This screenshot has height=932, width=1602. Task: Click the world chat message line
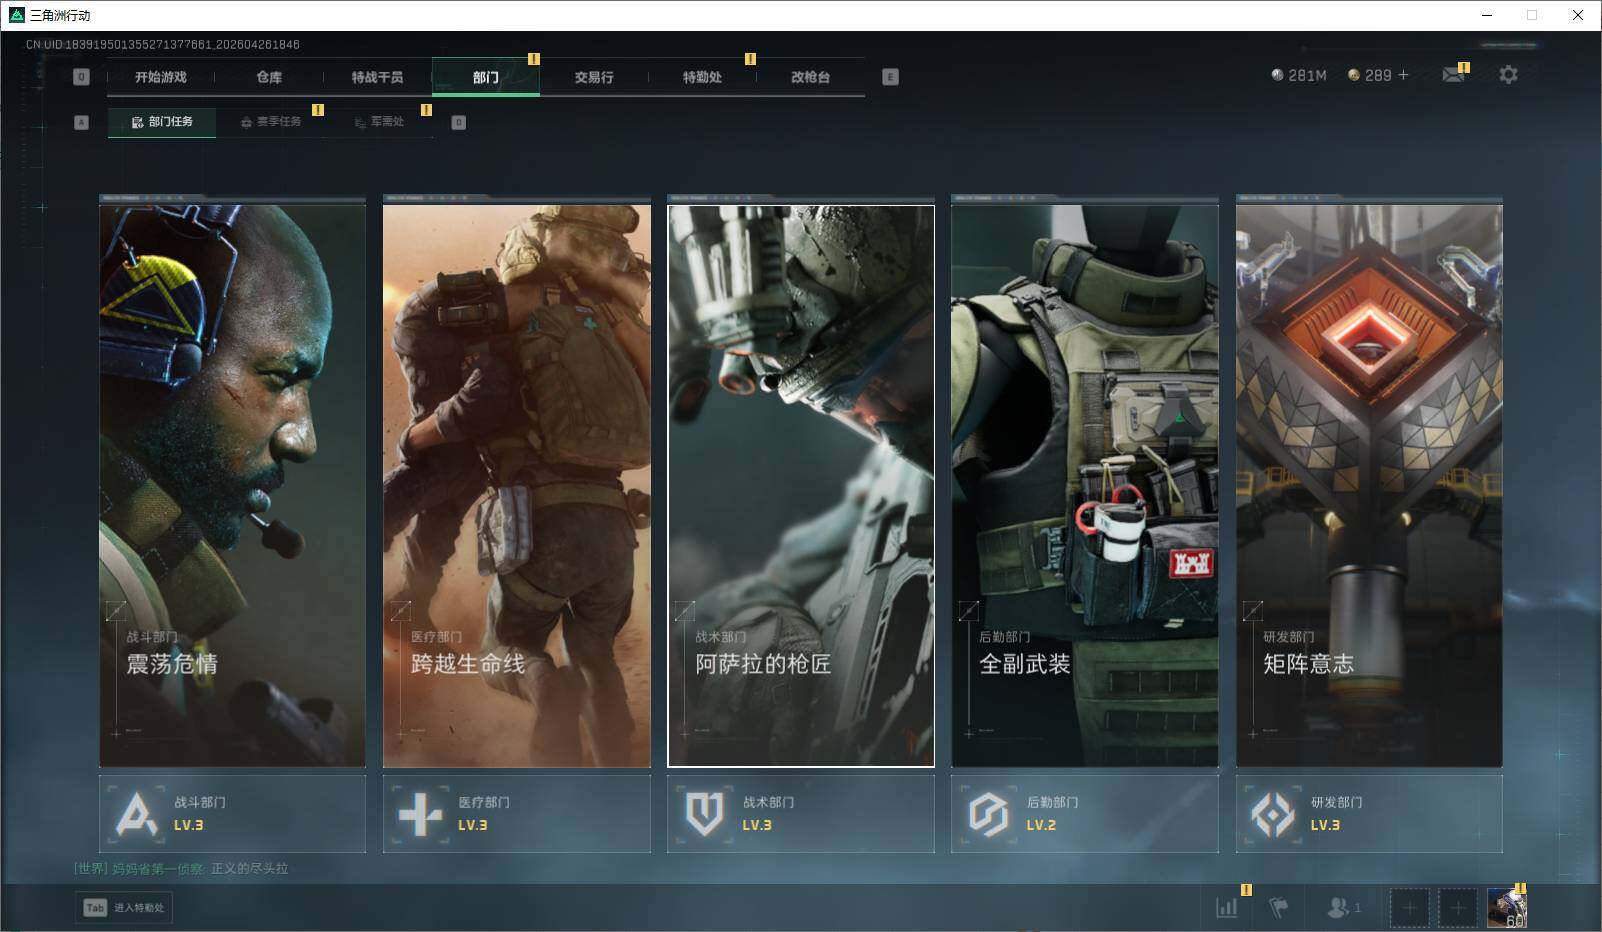[181, 868]
